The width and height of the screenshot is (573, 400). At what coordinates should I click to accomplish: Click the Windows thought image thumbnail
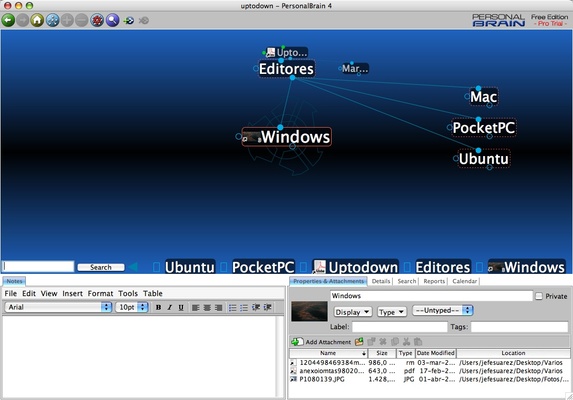tap(309, 311)
